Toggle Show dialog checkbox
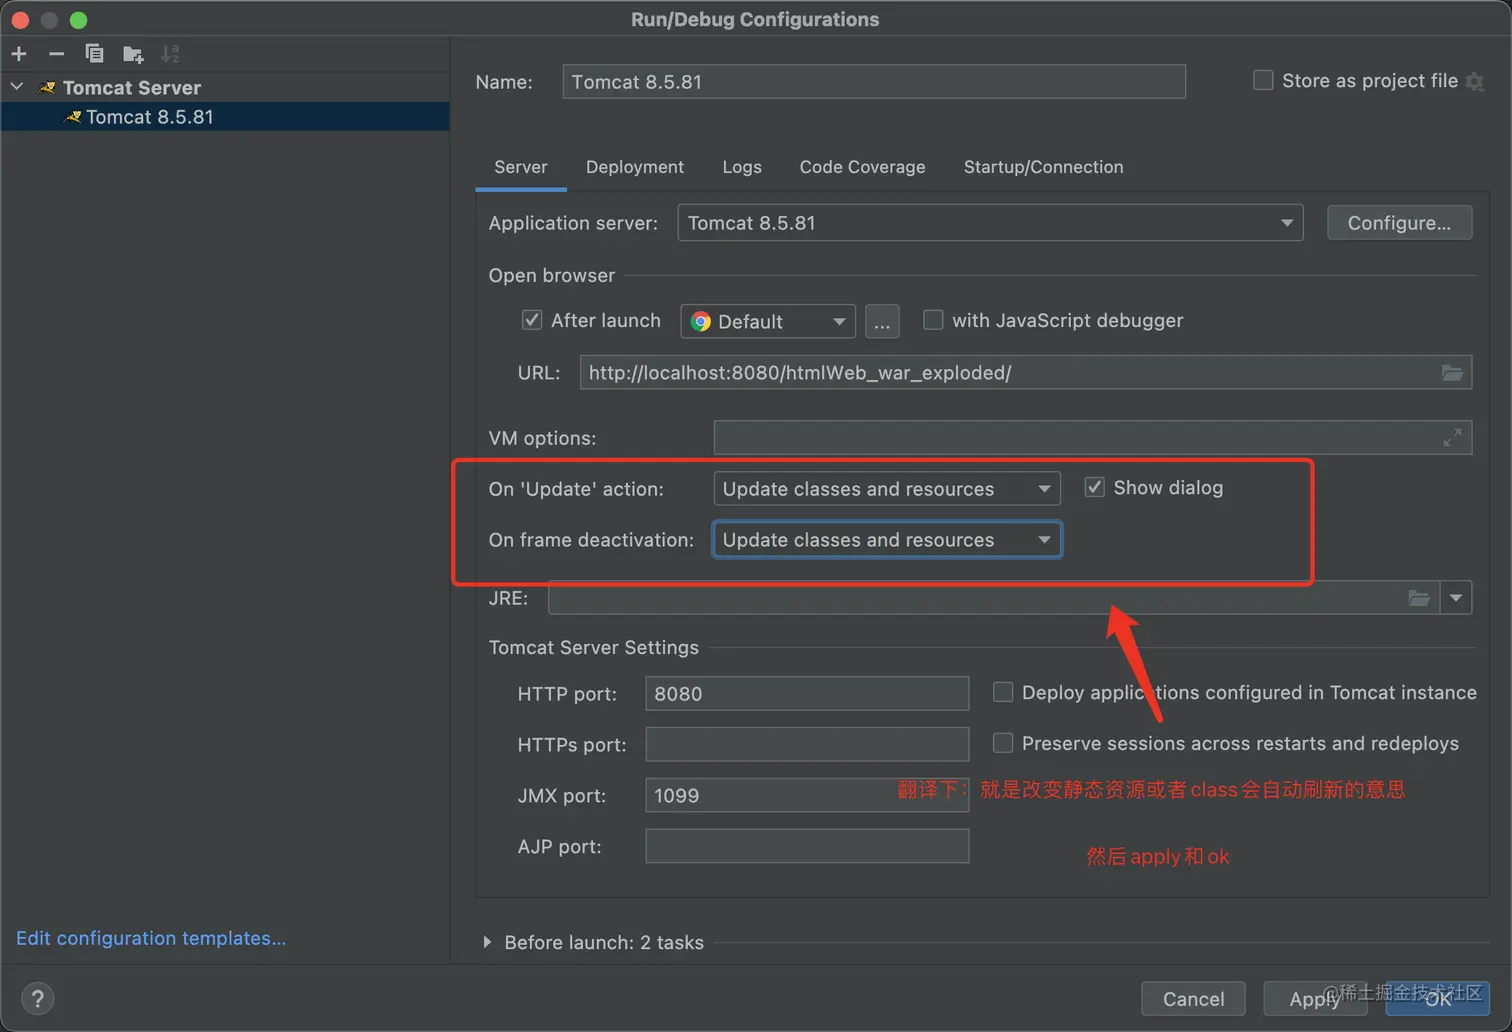Viewport: 1512px width, 1032px height. point(1095,487)
